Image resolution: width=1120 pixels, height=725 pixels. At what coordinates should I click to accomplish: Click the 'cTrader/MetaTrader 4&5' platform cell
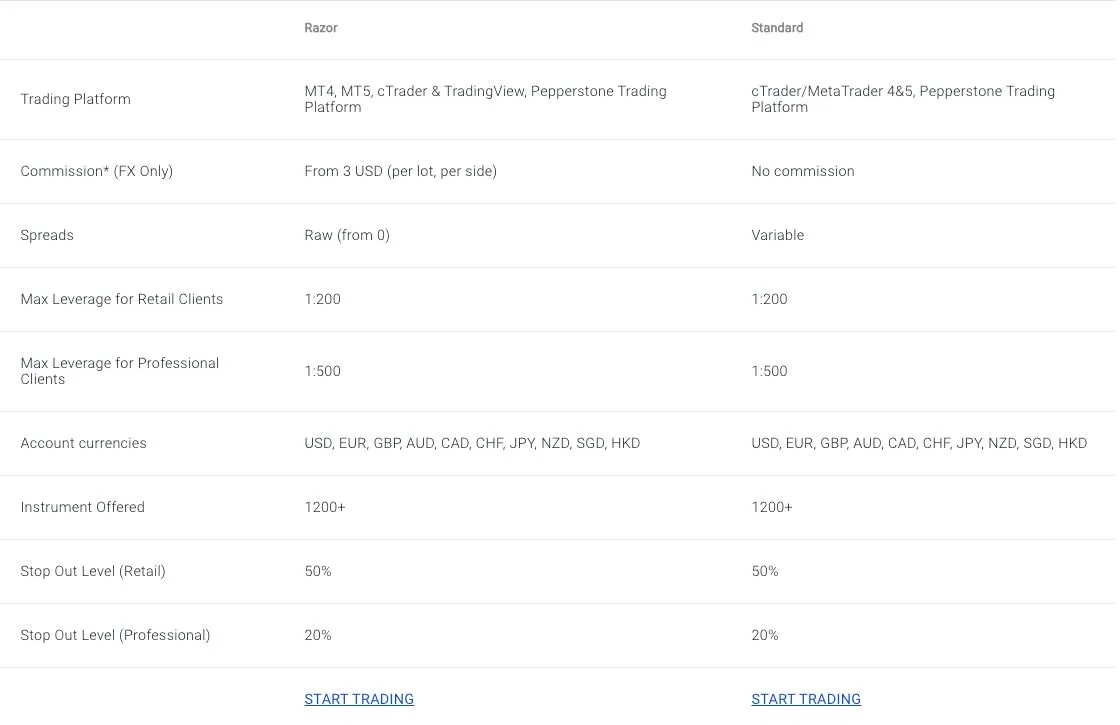coord(903,99)
